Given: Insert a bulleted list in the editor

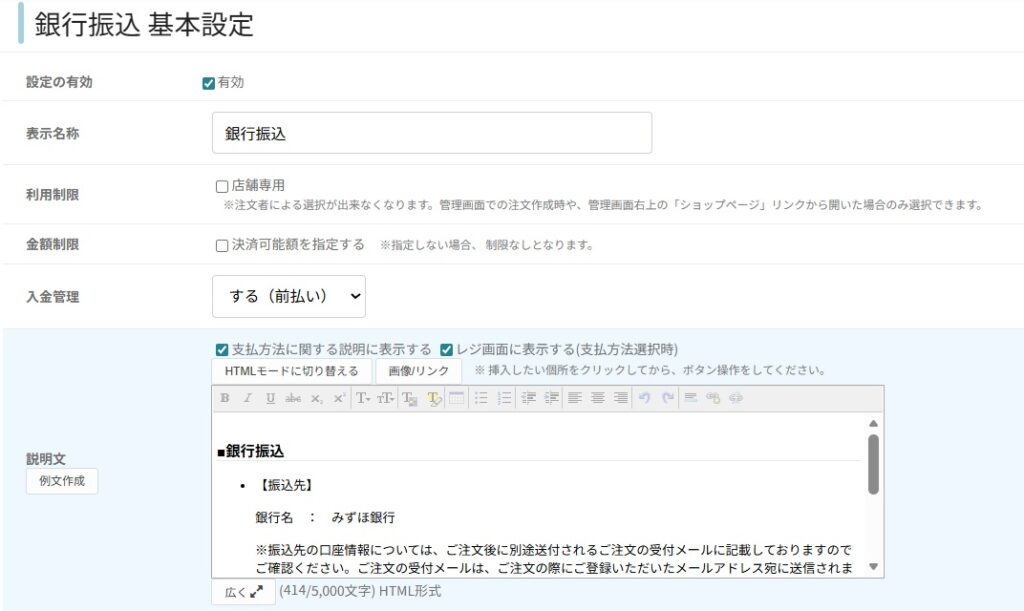Looking at the screenshot, I should (x=481, y=398).
